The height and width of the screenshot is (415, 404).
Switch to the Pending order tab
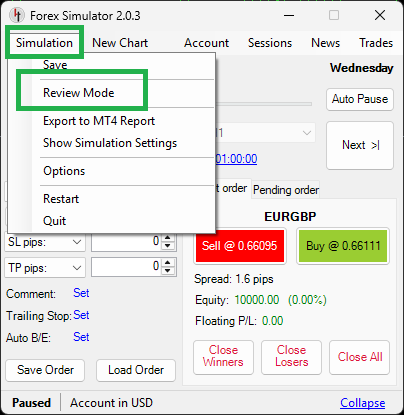click(286, 190)
